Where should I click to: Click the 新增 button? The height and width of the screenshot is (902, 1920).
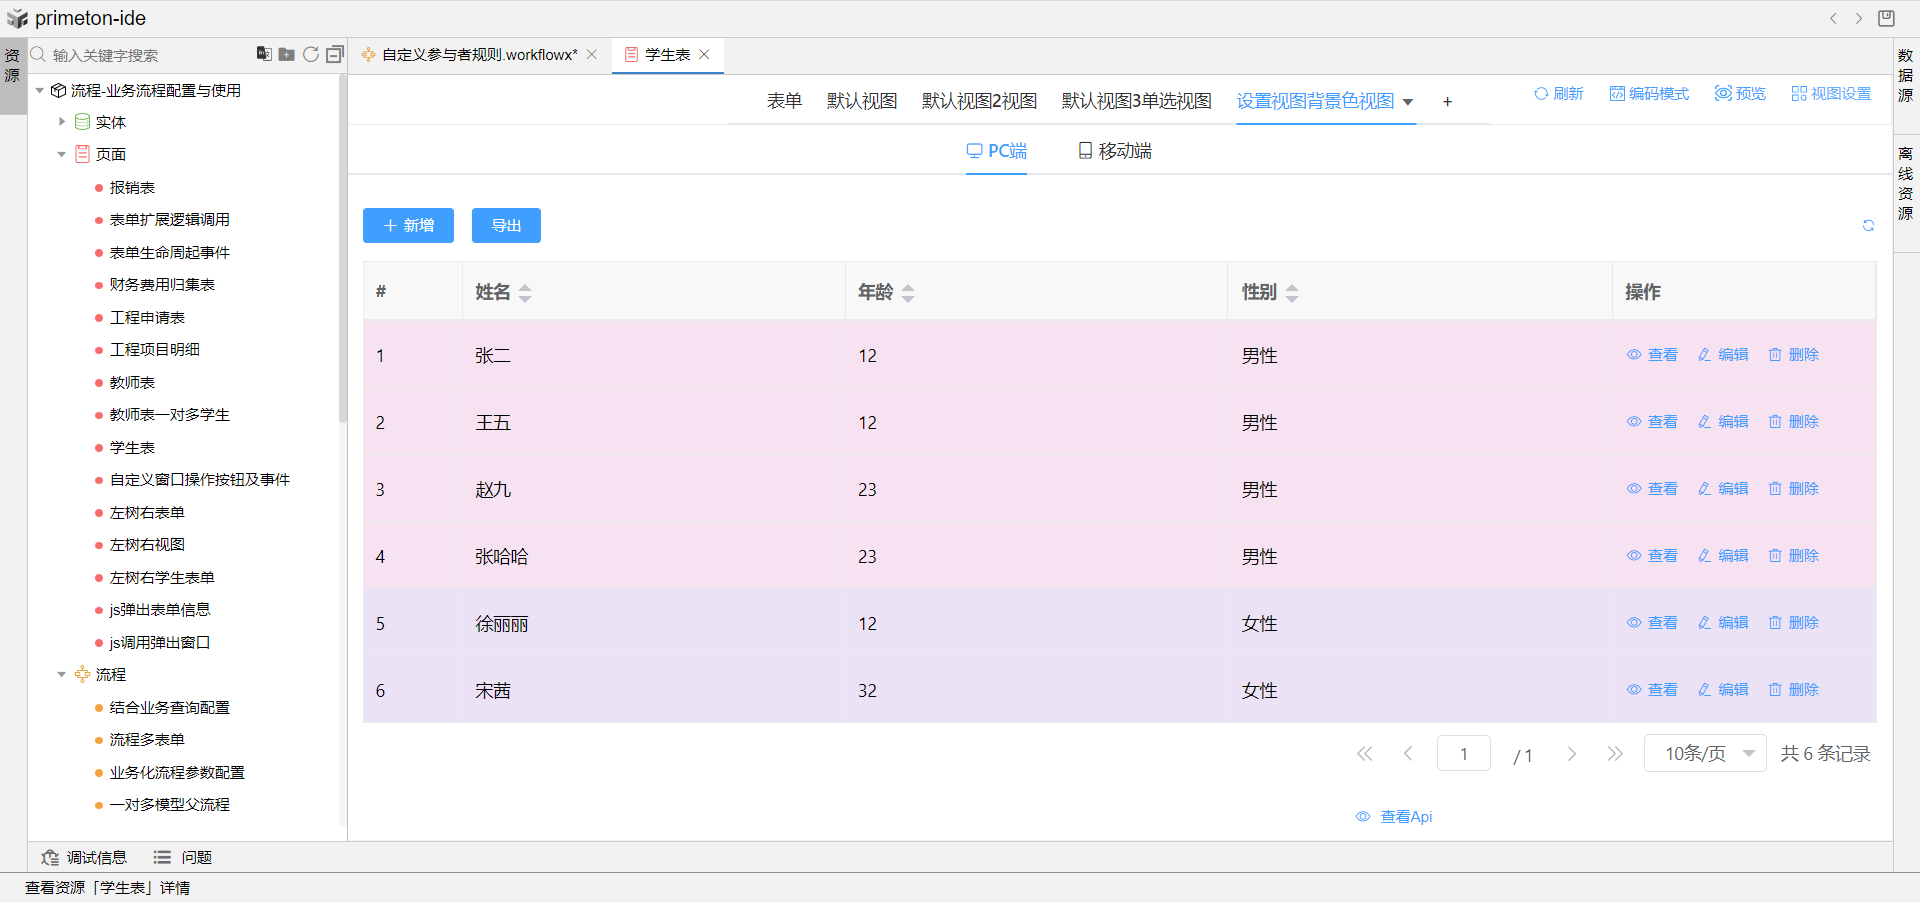coord(408,226)
